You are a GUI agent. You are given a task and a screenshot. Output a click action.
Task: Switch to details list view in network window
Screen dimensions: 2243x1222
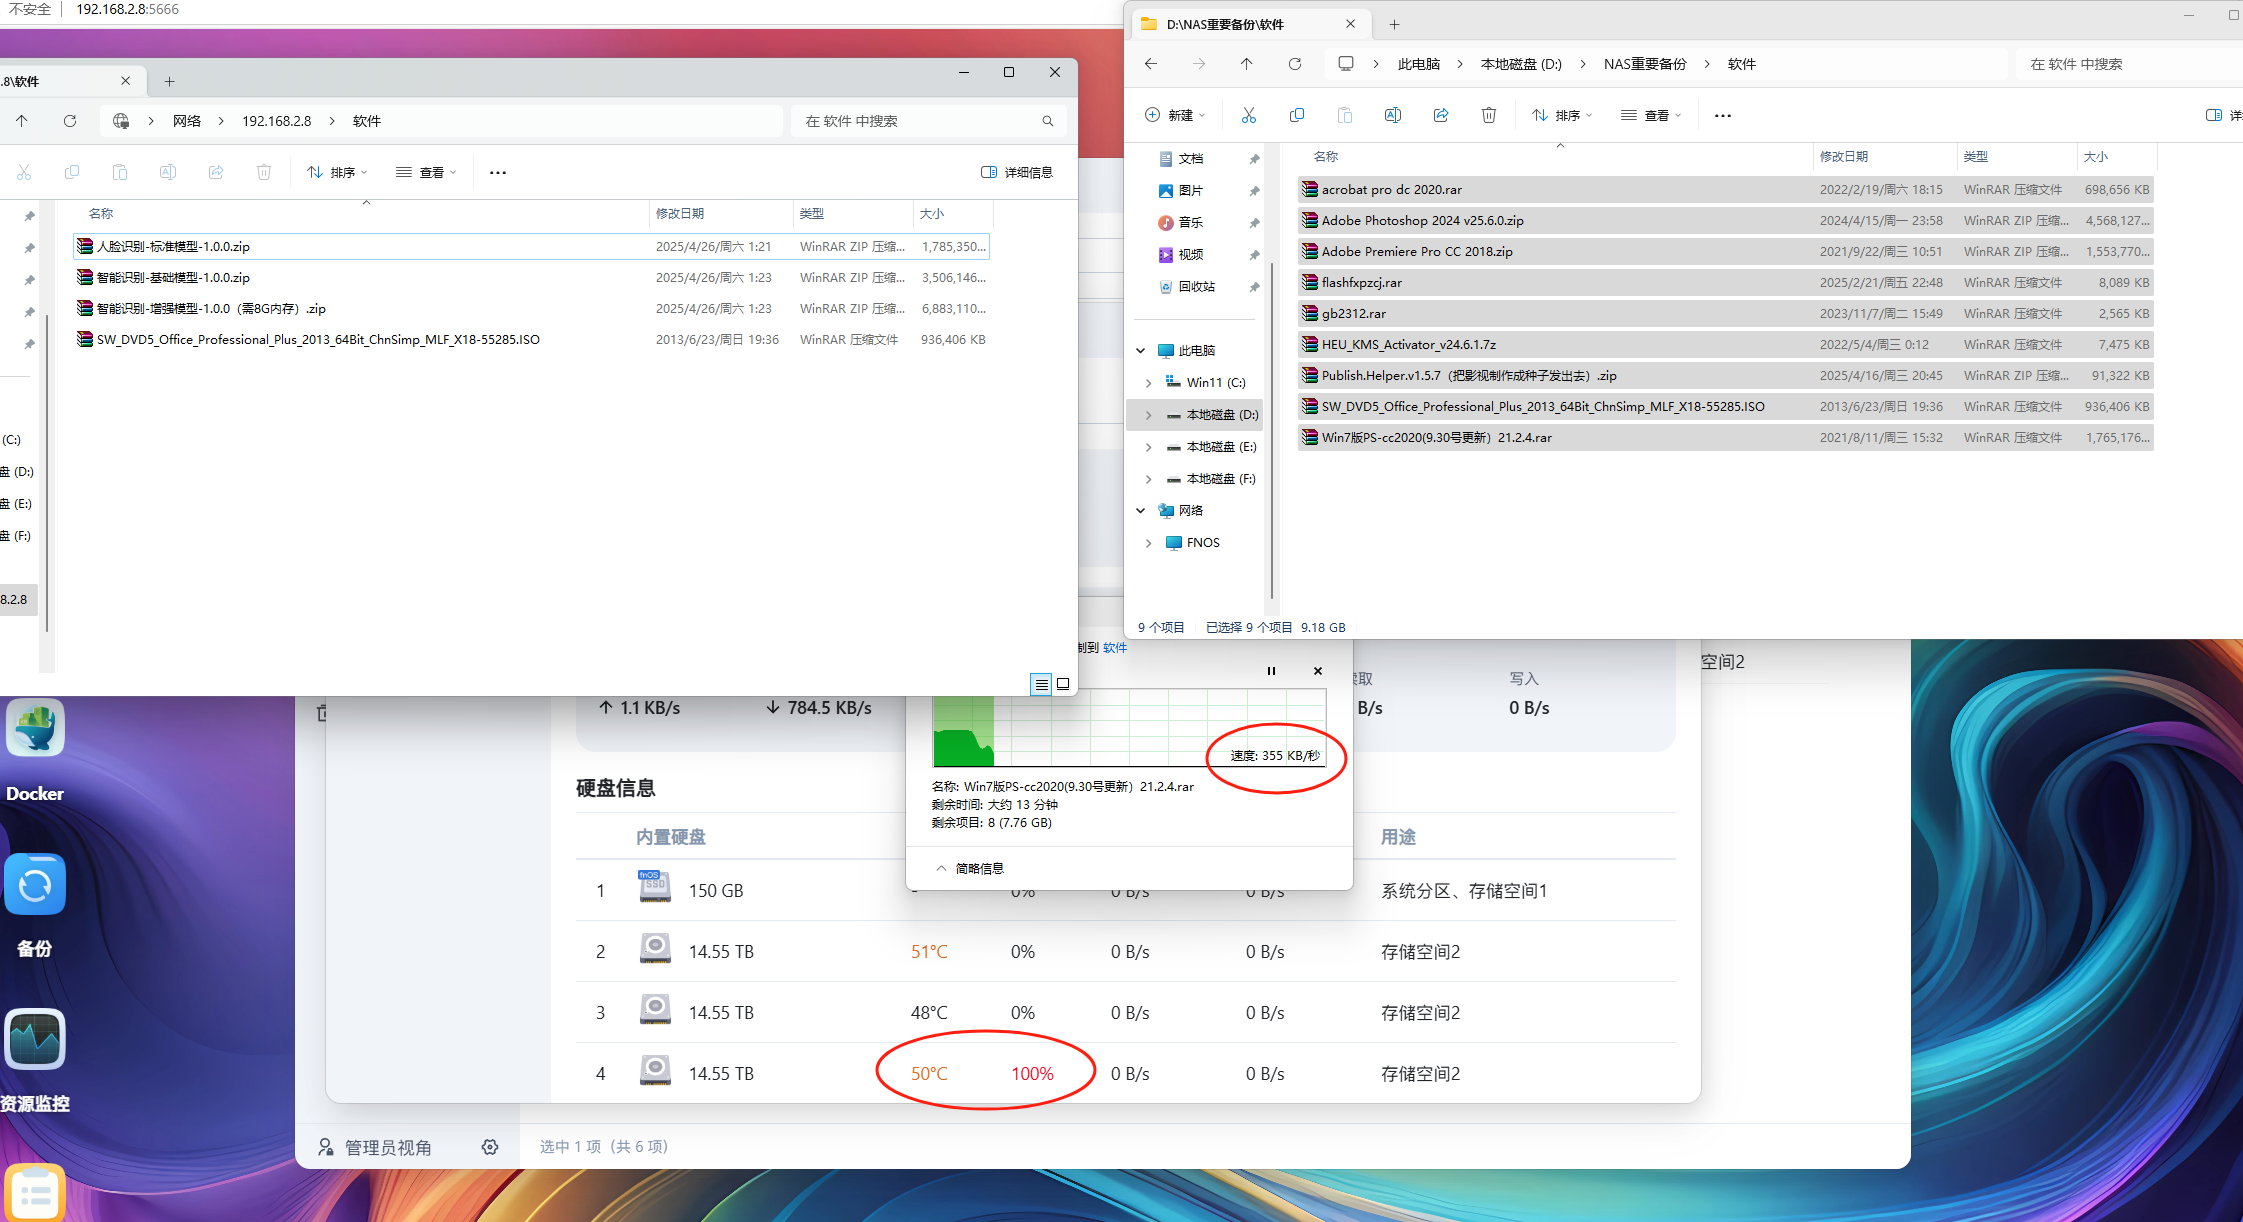1041,684
